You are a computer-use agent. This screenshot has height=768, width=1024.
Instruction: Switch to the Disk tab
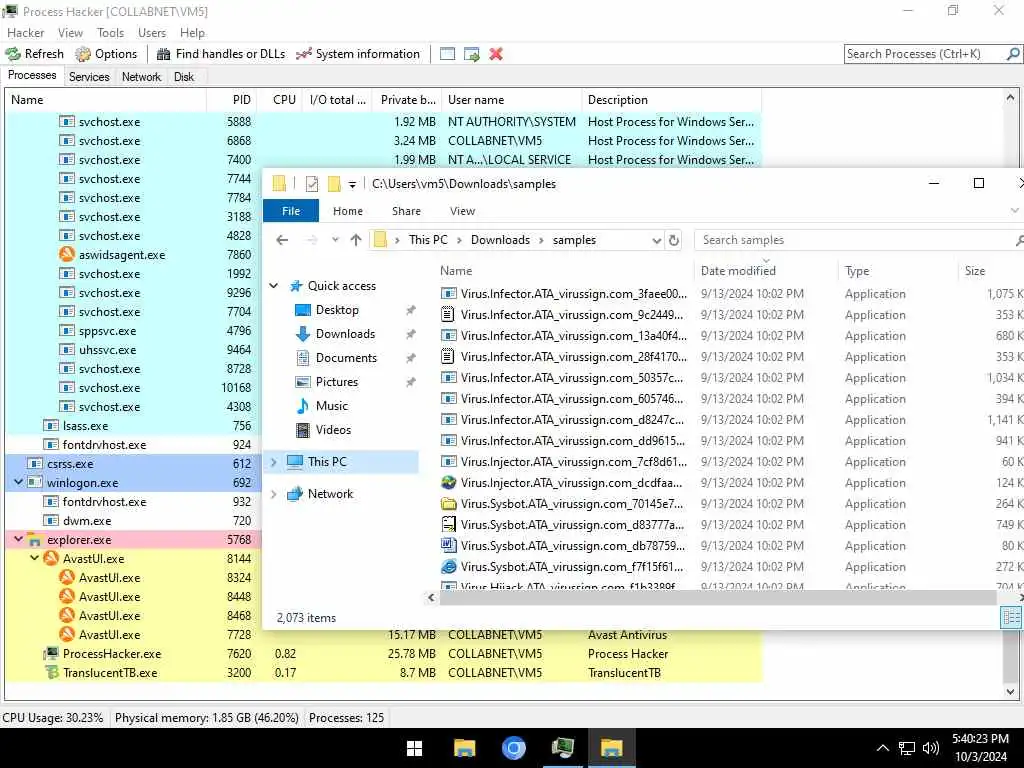point(184,77)
